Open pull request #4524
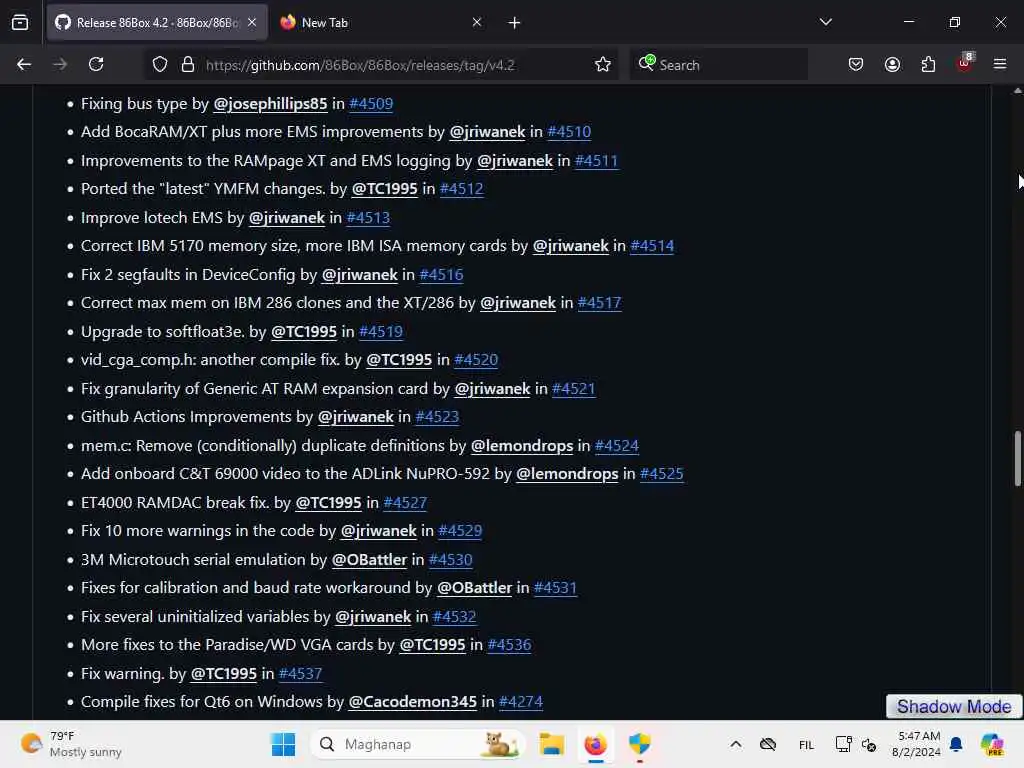The image size is (1024, 768). tap(616, 446)
